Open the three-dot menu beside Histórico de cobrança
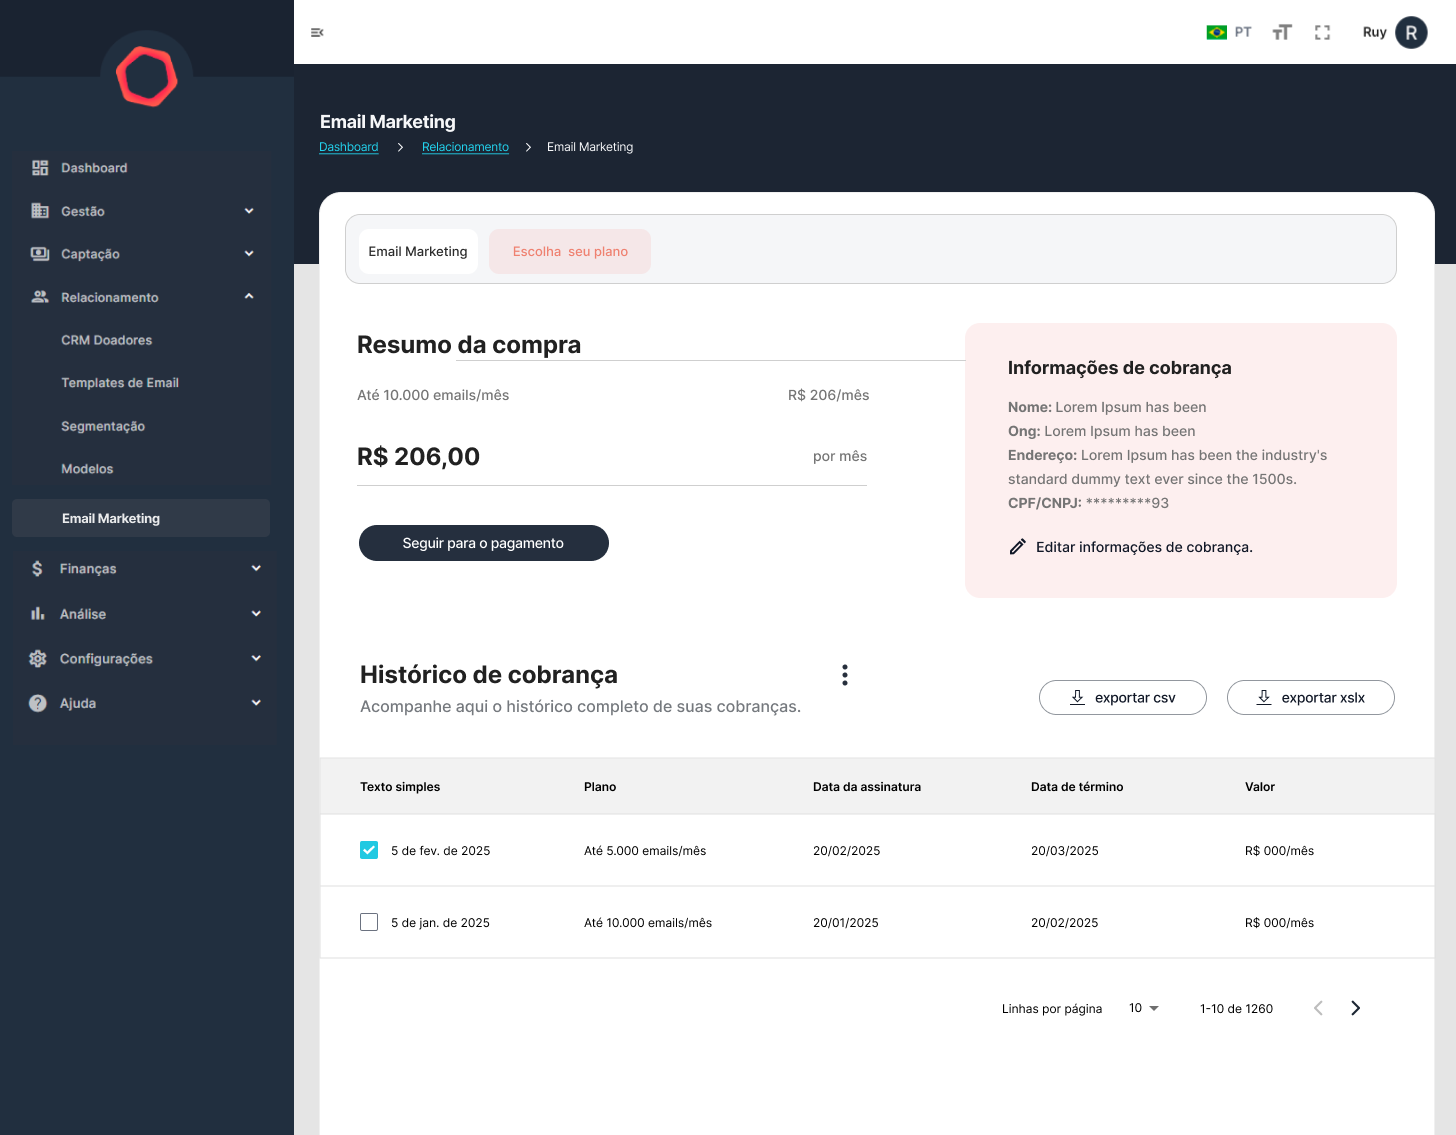 [x=845, y=675]
